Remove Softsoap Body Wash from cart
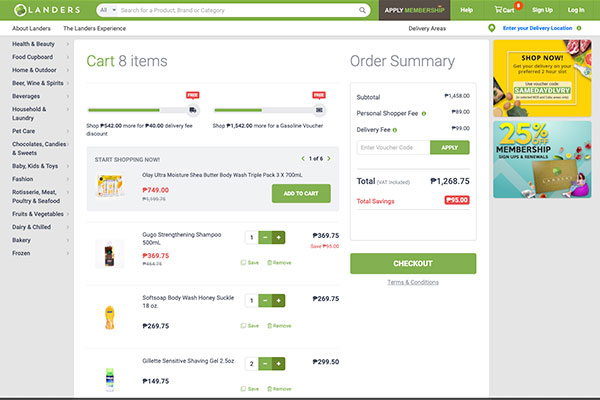Viewport: 600px width, 400px height. coord(279,326)
